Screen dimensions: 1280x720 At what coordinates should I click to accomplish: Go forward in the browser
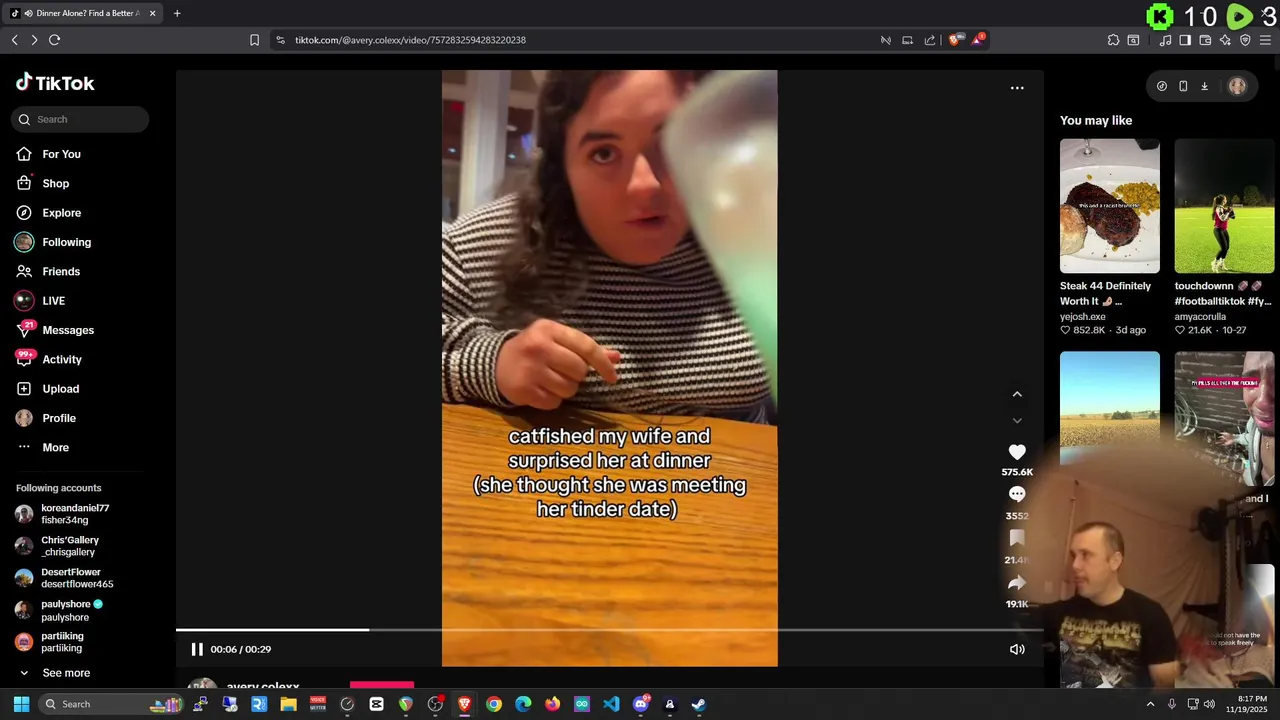[34, 40]
